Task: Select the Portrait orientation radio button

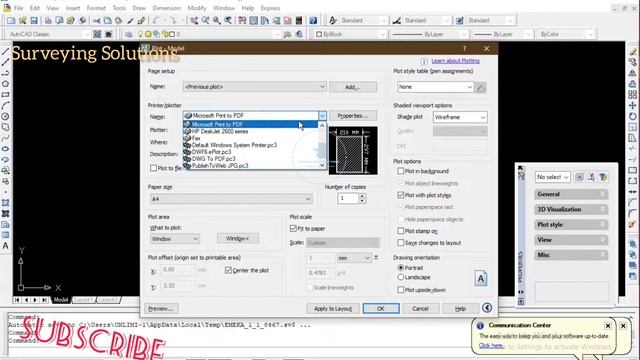Action: (400, 268)
